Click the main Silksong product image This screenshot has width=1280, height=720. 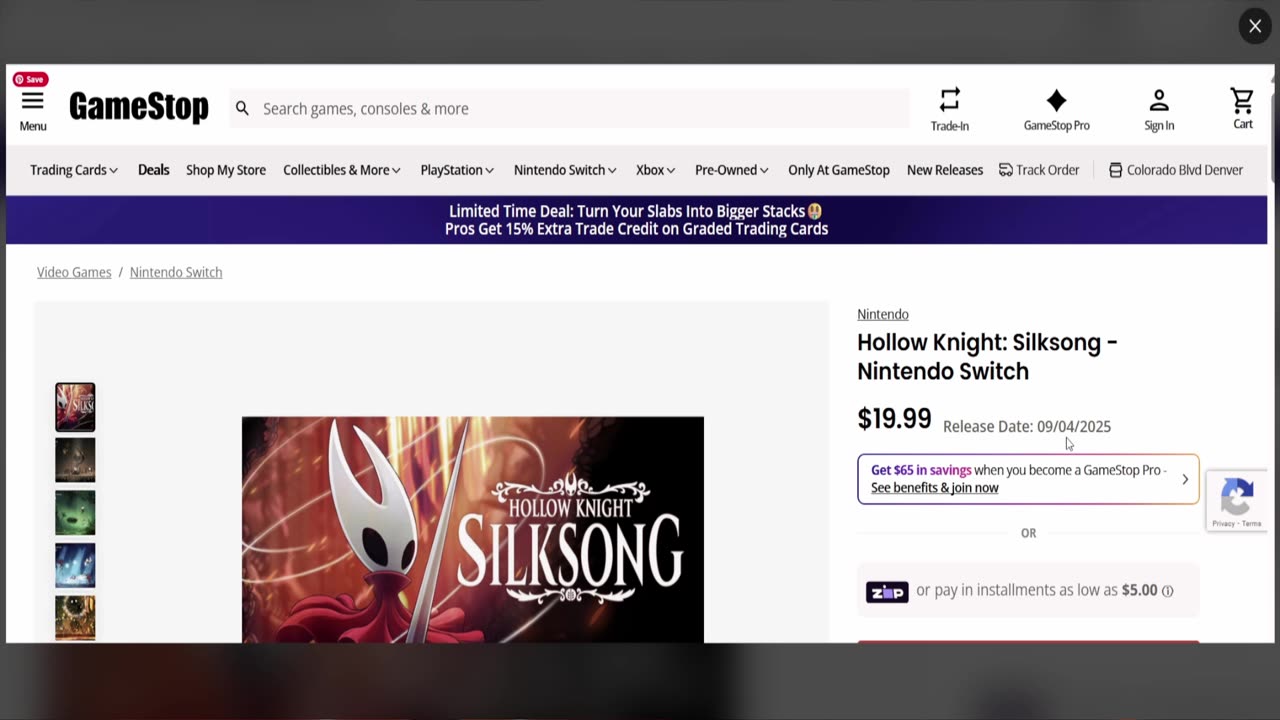tap(473, 529)
